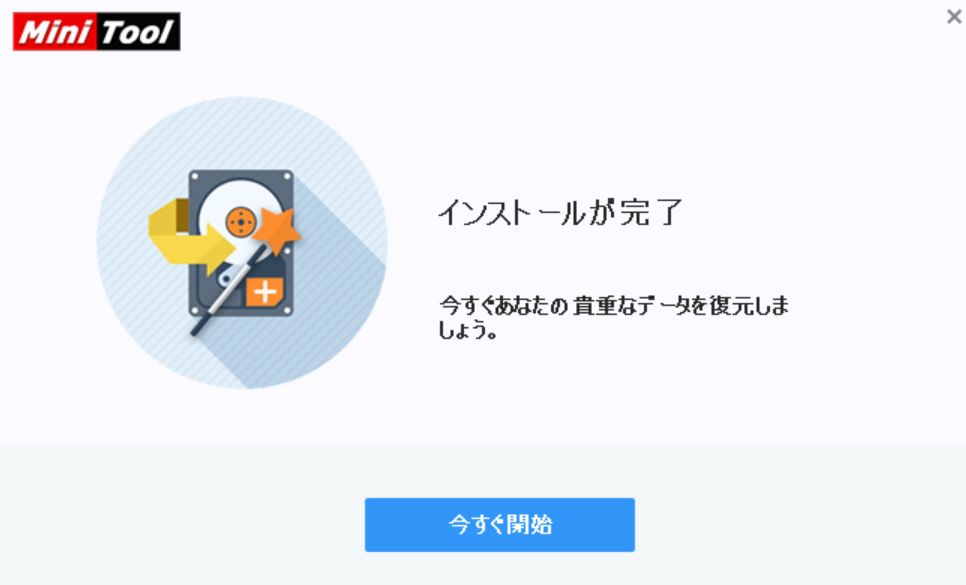
Task: Click the black Tool part of the logo
Action: (x=139, y=31)
